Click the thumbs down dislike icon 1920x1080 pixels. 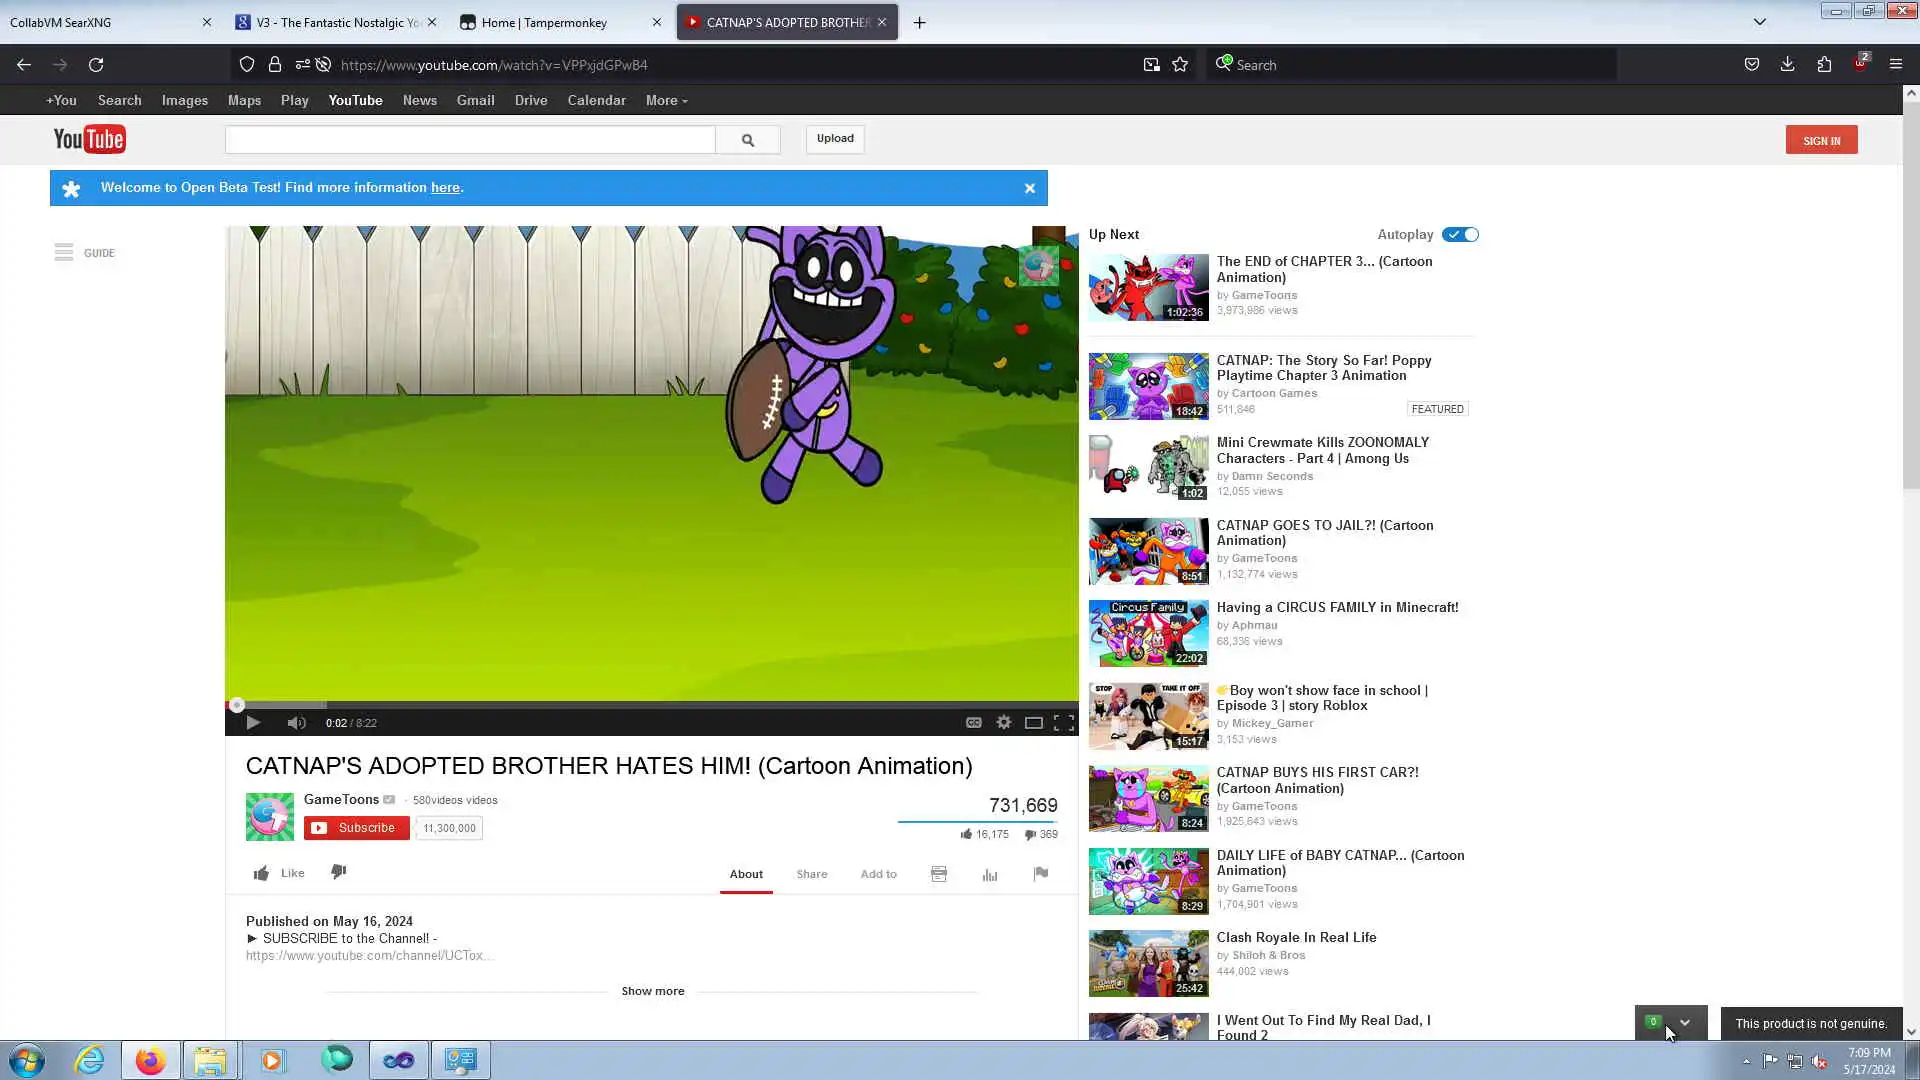[x=339, y=872]
